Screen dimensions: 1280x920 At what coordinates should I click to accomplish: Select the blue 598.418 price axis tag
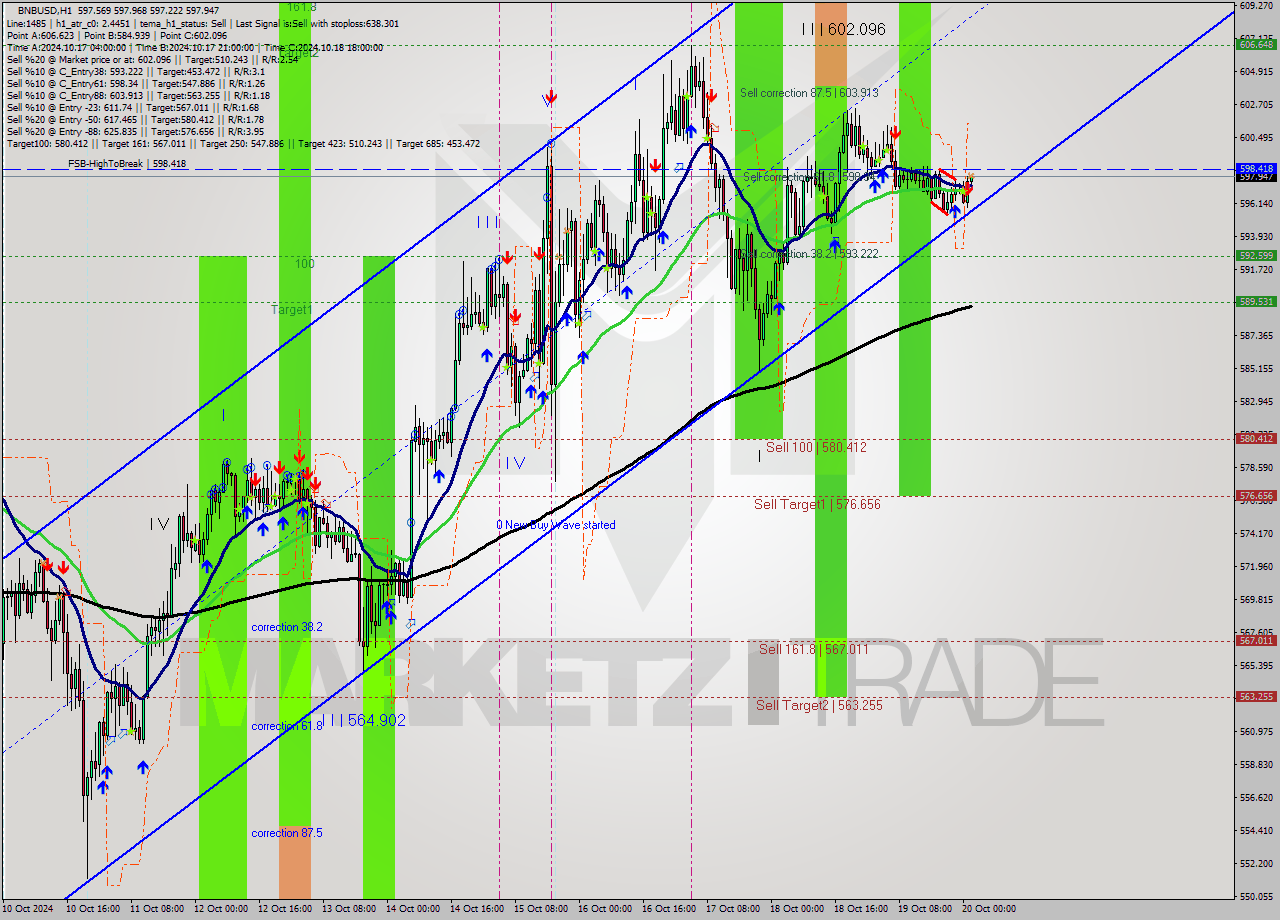[1257, 169]
